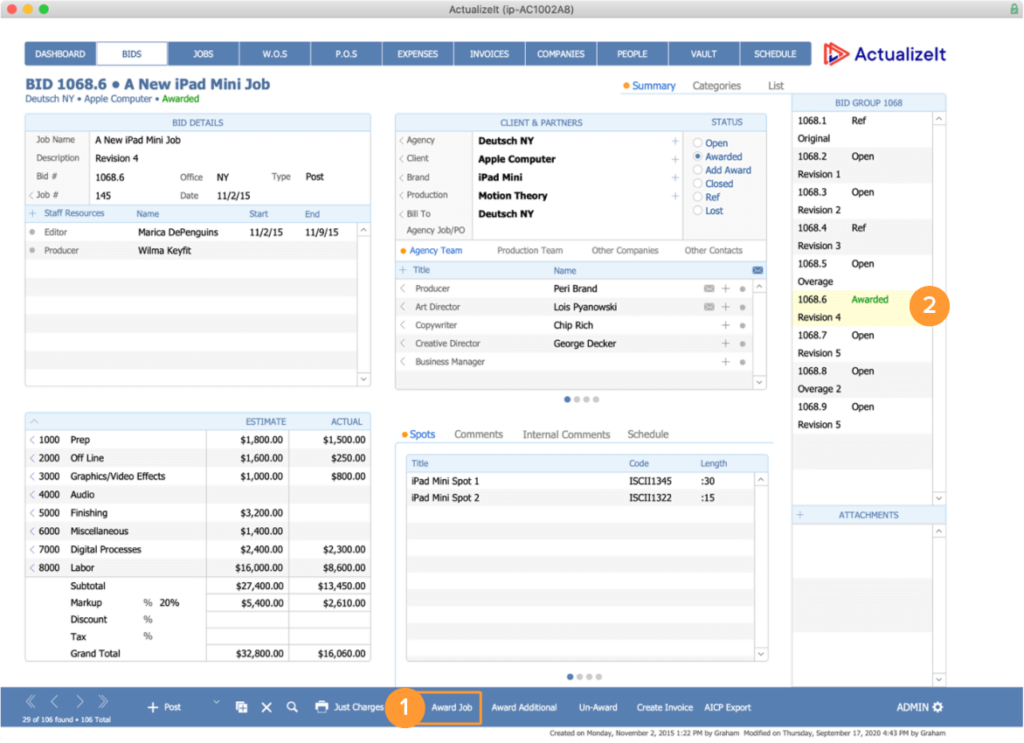Select the Lost status radio button

pos(697,211)
